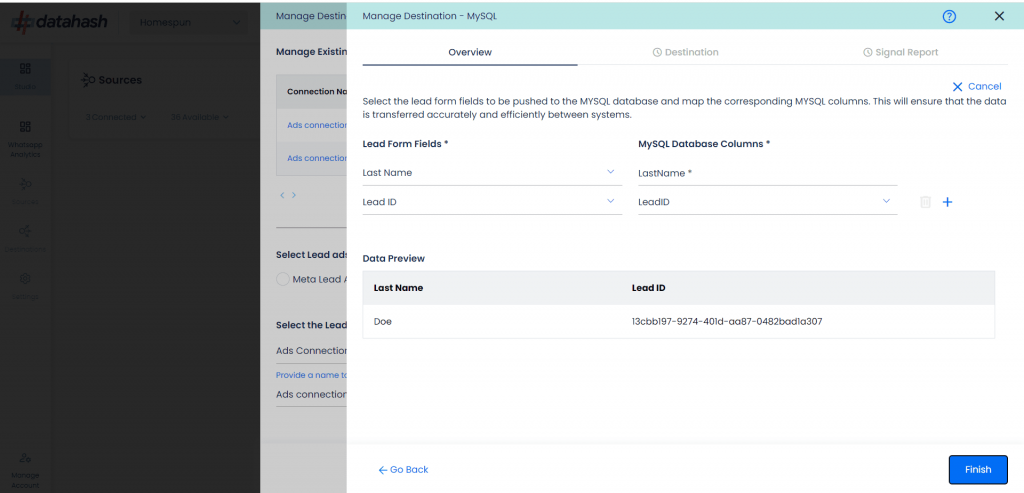1024x493 pixels.
Task: Open Studio in the sidebar
Action: (x=25, y=76)
